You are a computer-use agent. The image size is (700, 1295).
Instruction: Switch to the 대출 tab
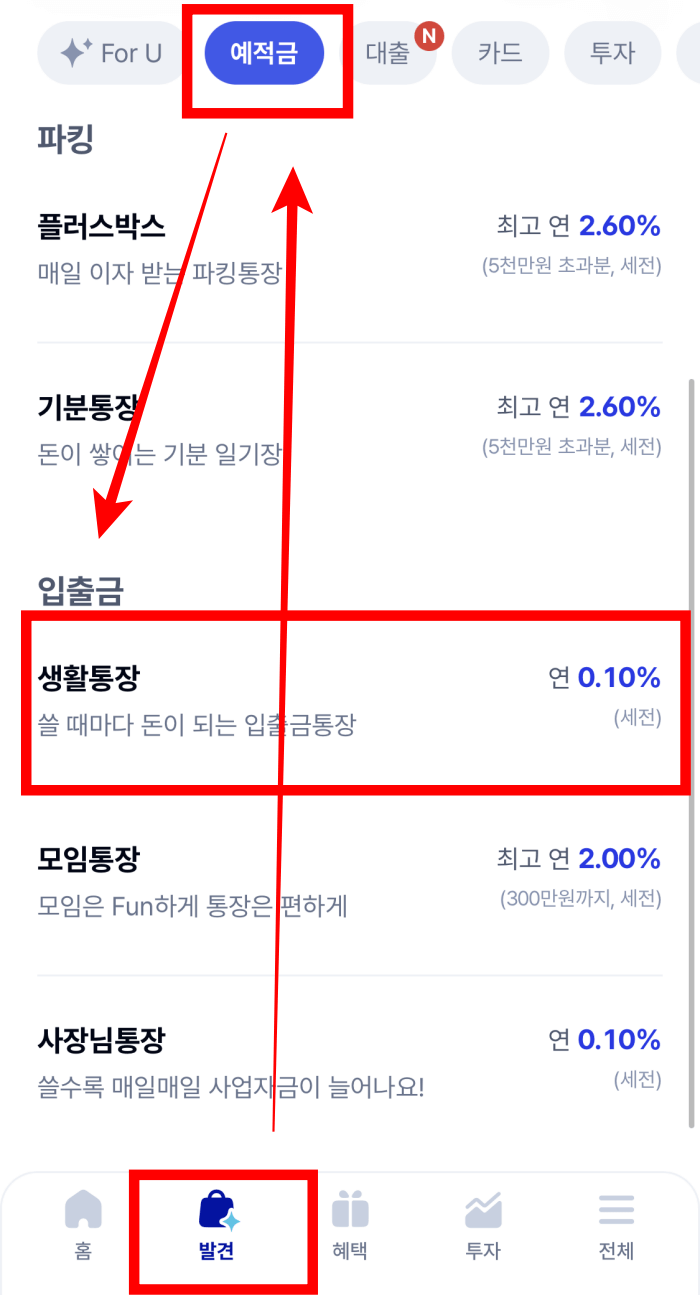[387, 53]
